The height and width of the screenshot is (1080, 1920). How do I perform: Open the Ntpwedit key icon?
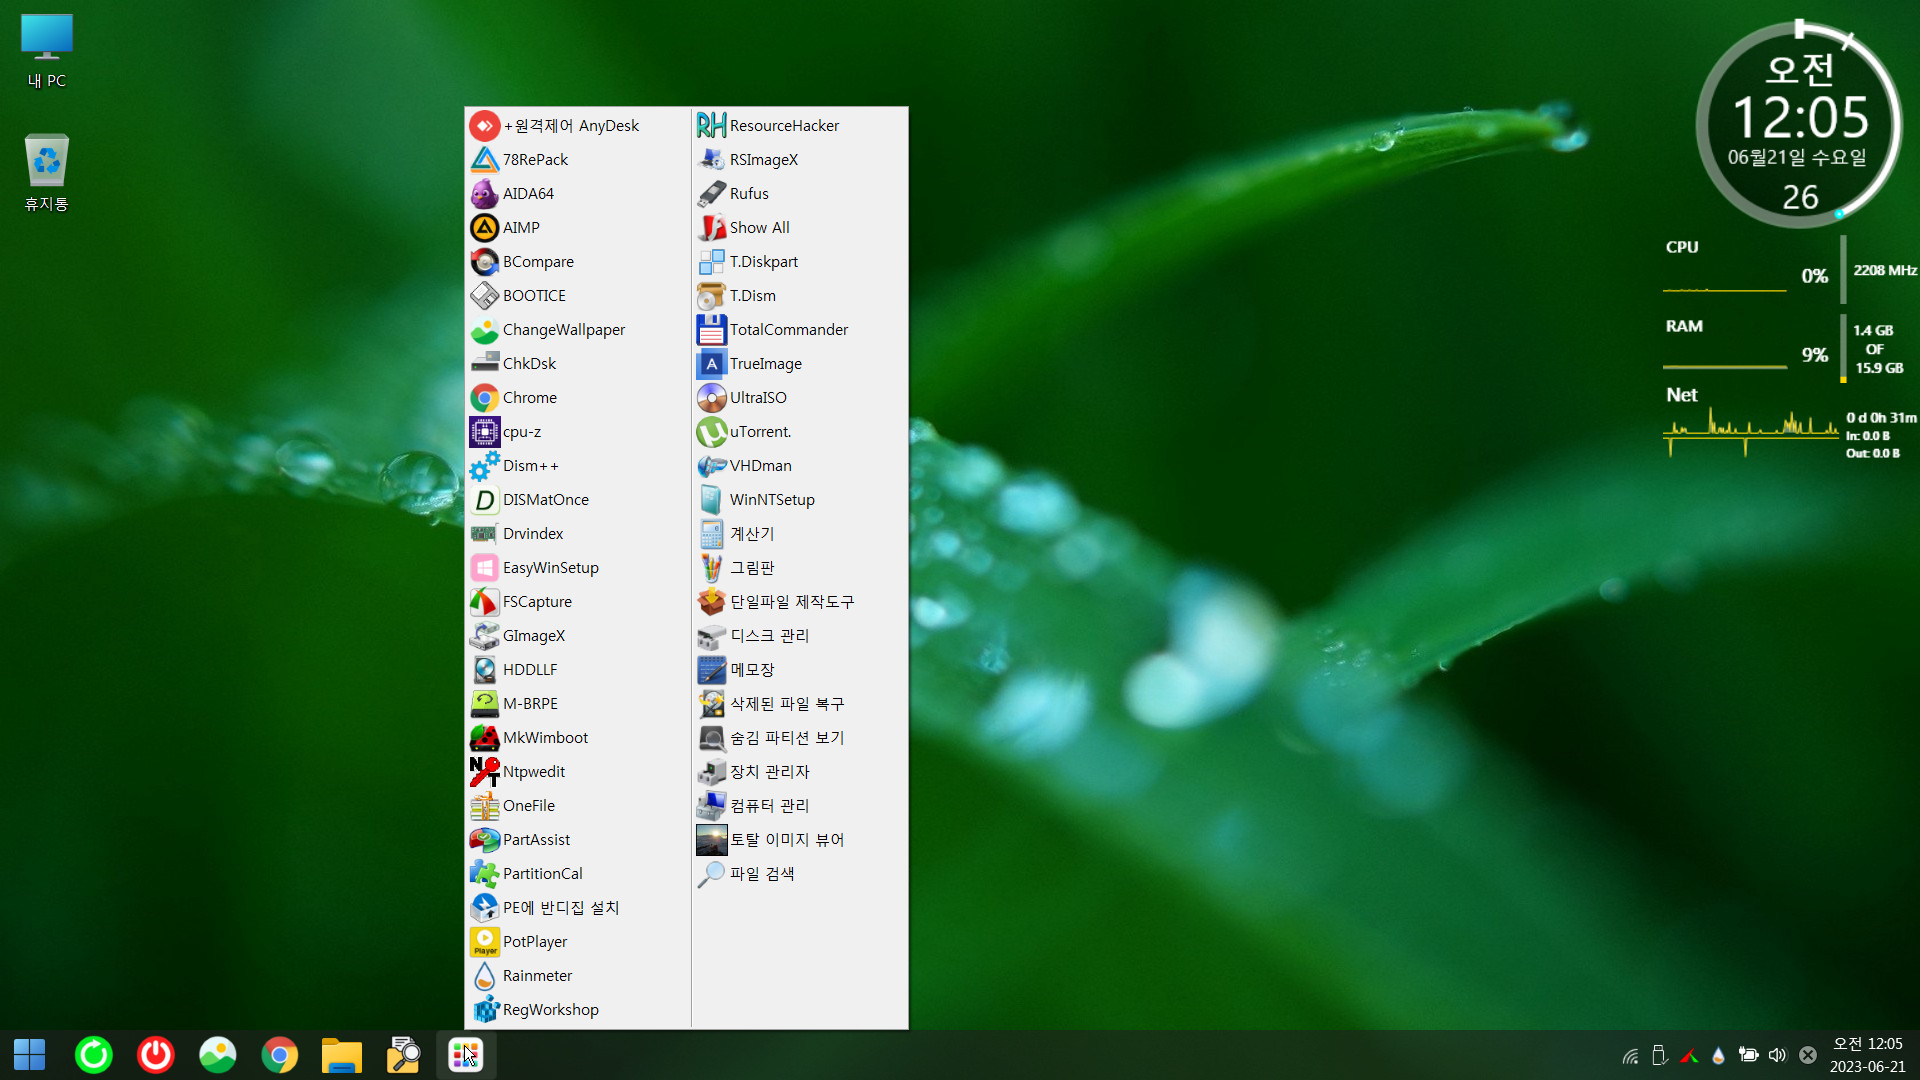[x=485, y=772]
